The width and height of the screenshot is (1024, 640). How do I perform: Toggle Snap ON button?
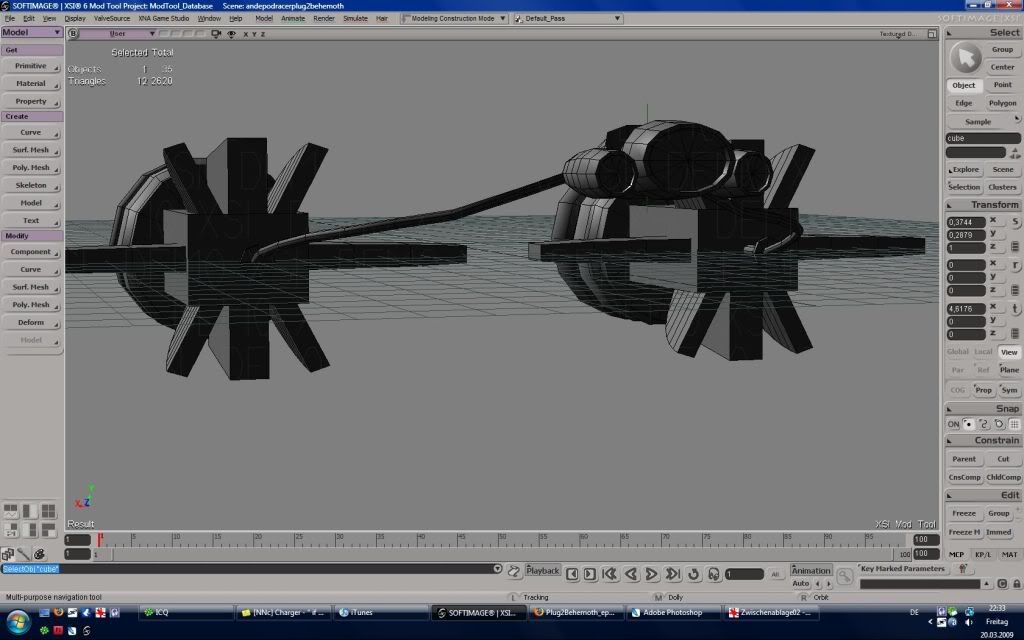[953, 424]
